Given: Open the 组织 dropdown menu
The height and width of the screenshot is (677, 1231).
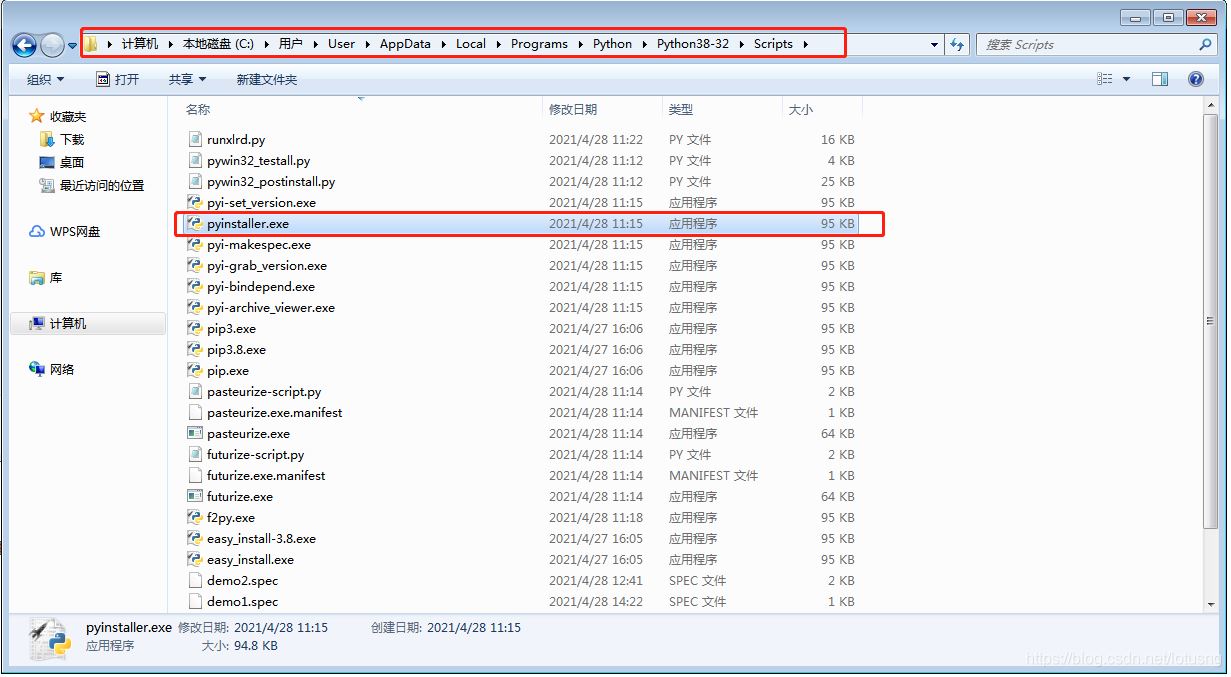Looking at the screenshot, I should pyautogui.click(x=45, y=79).
